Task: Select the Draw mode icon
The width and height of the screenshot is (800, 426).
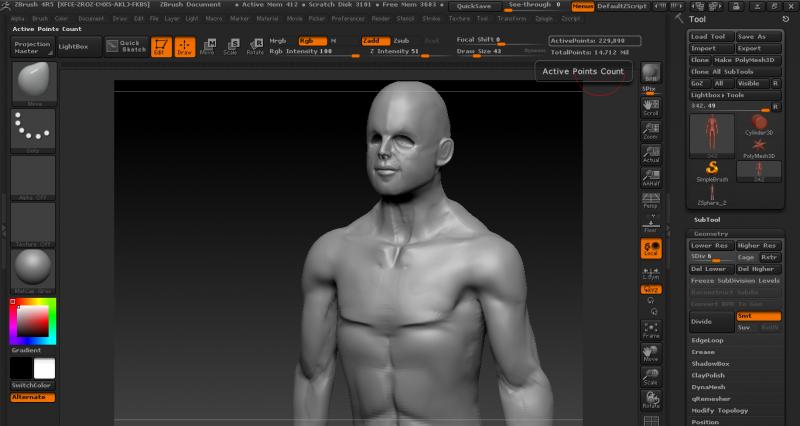Action: click(x=185, y=47)
